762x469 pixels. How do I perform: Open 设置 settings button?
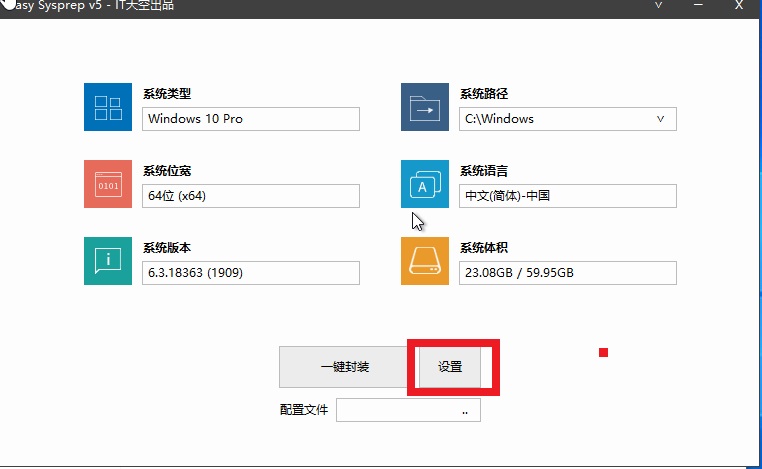tap(450, 367)
